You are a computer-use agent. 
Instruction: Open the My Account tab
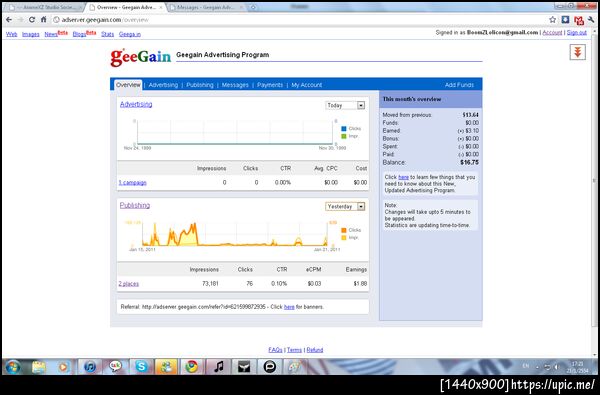coord(307,85)
